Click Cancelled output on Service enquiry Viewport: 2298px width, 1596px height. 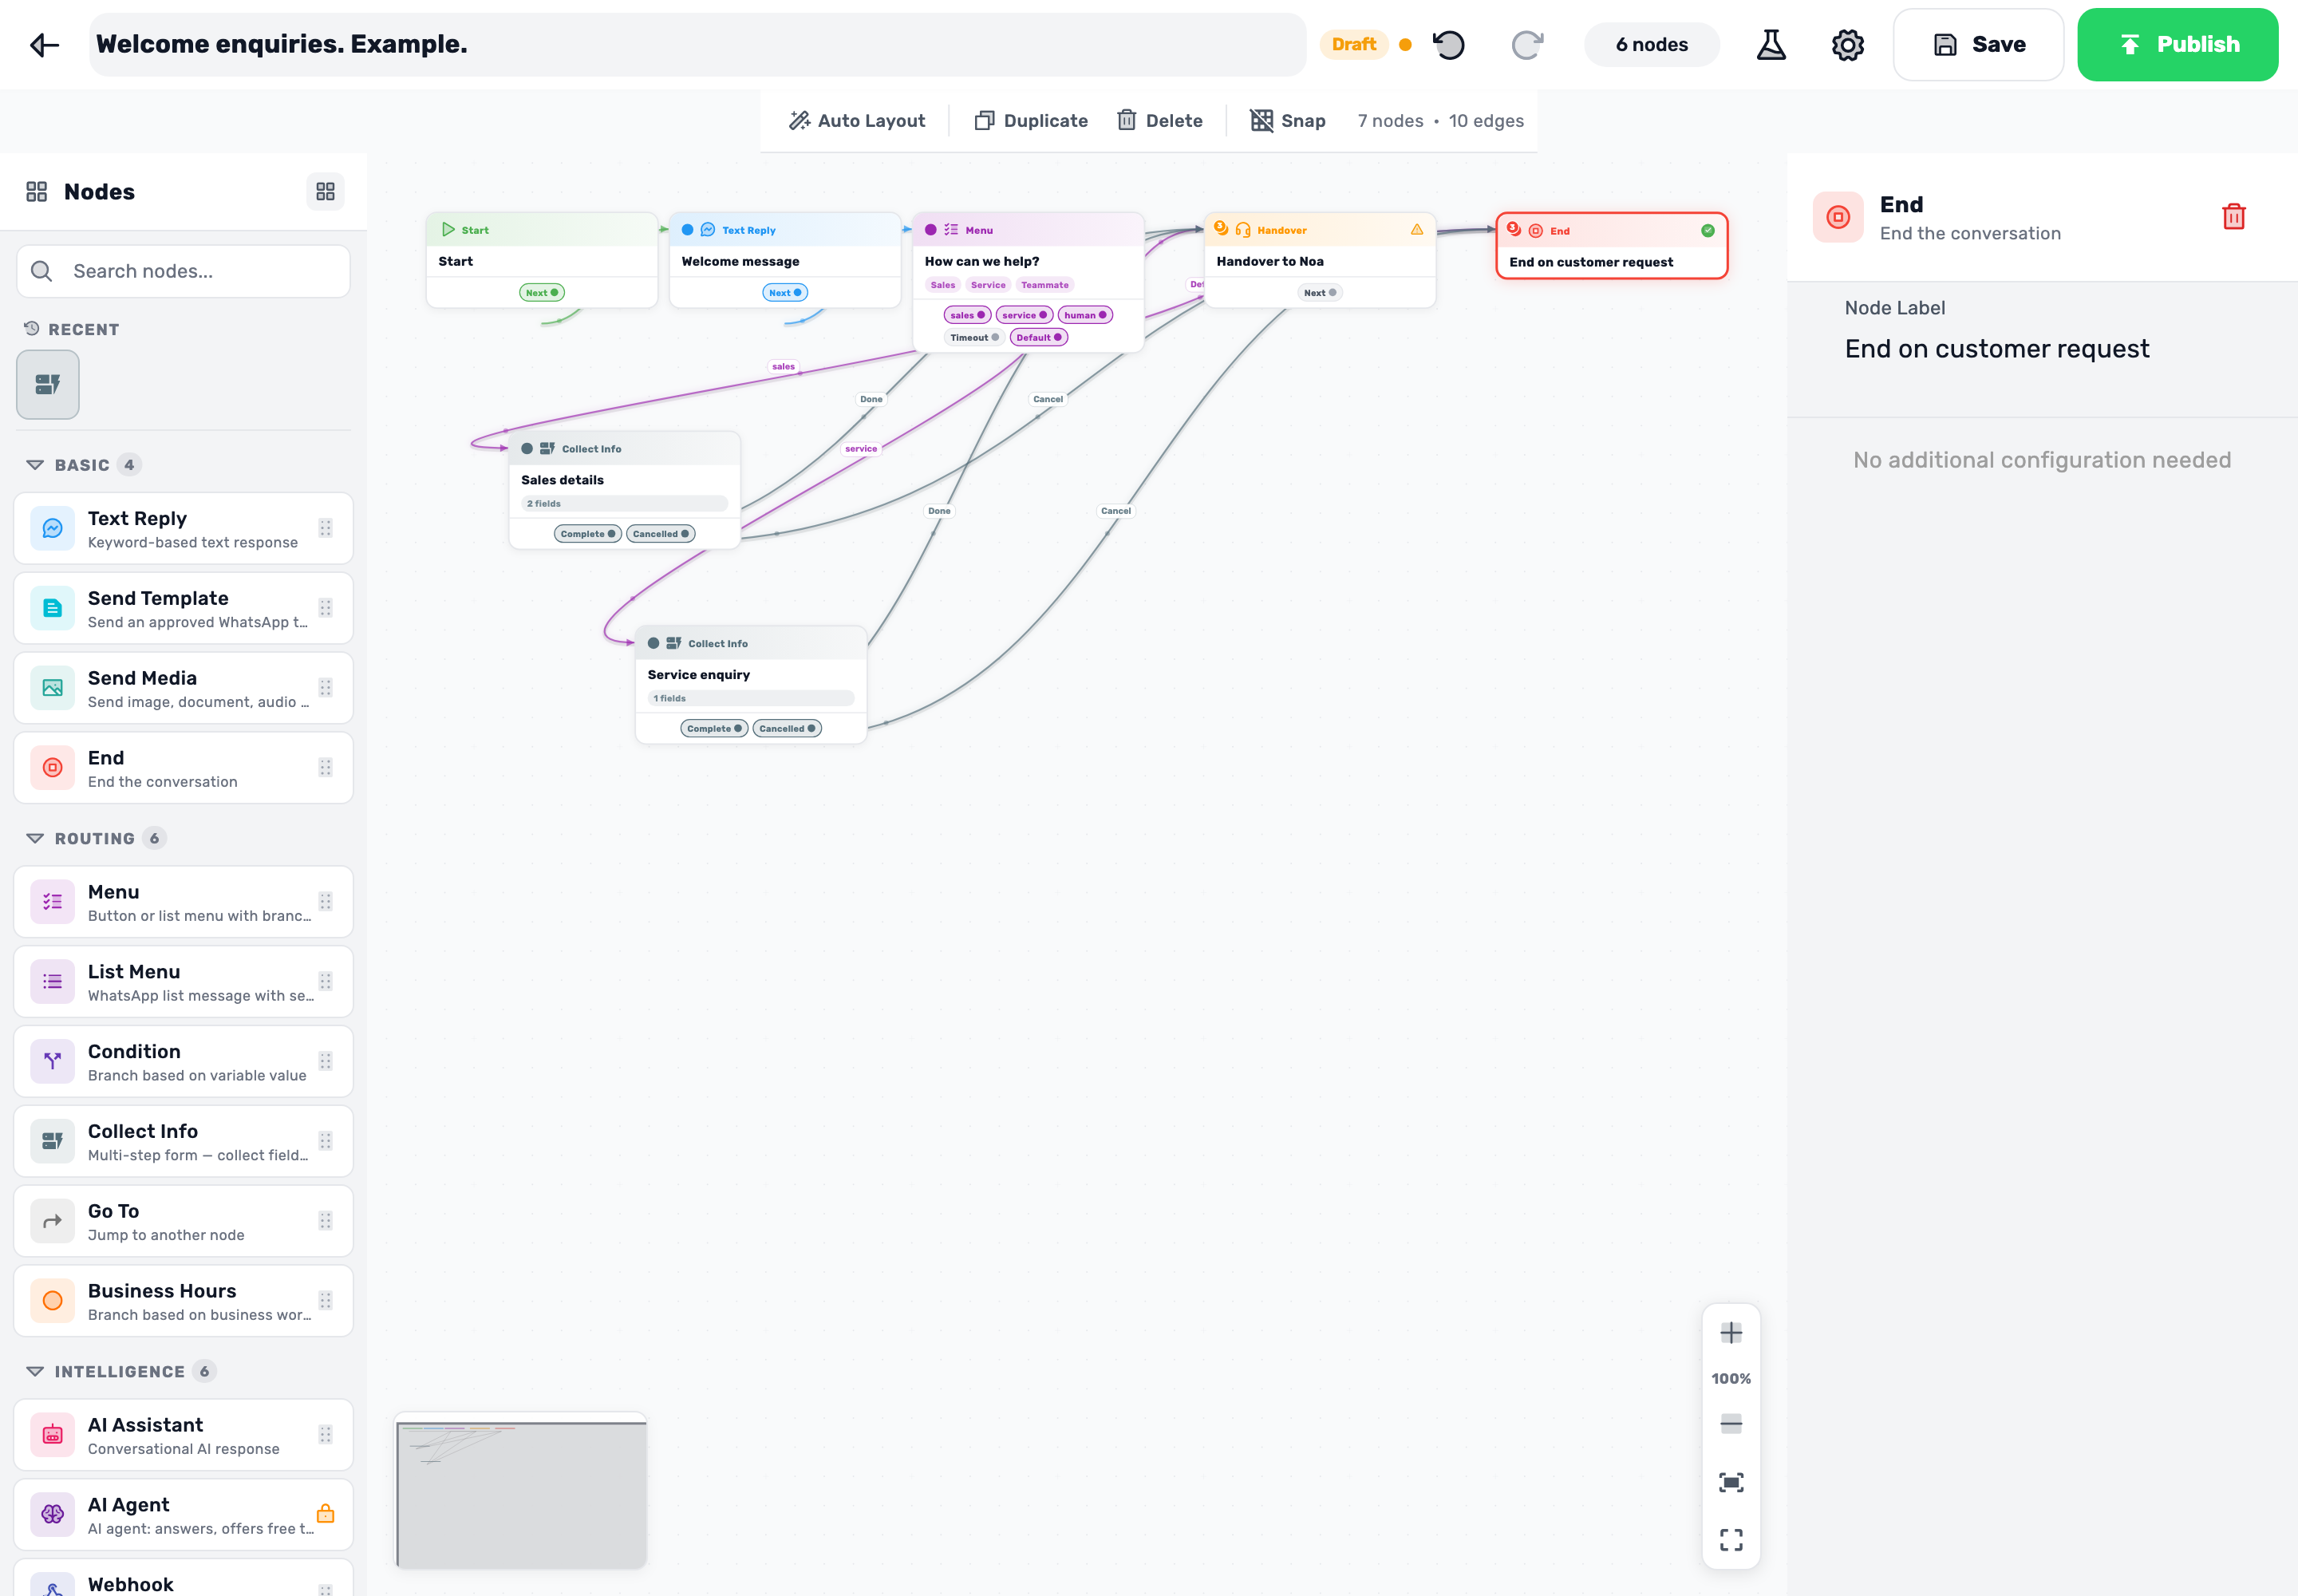[787, 728]
